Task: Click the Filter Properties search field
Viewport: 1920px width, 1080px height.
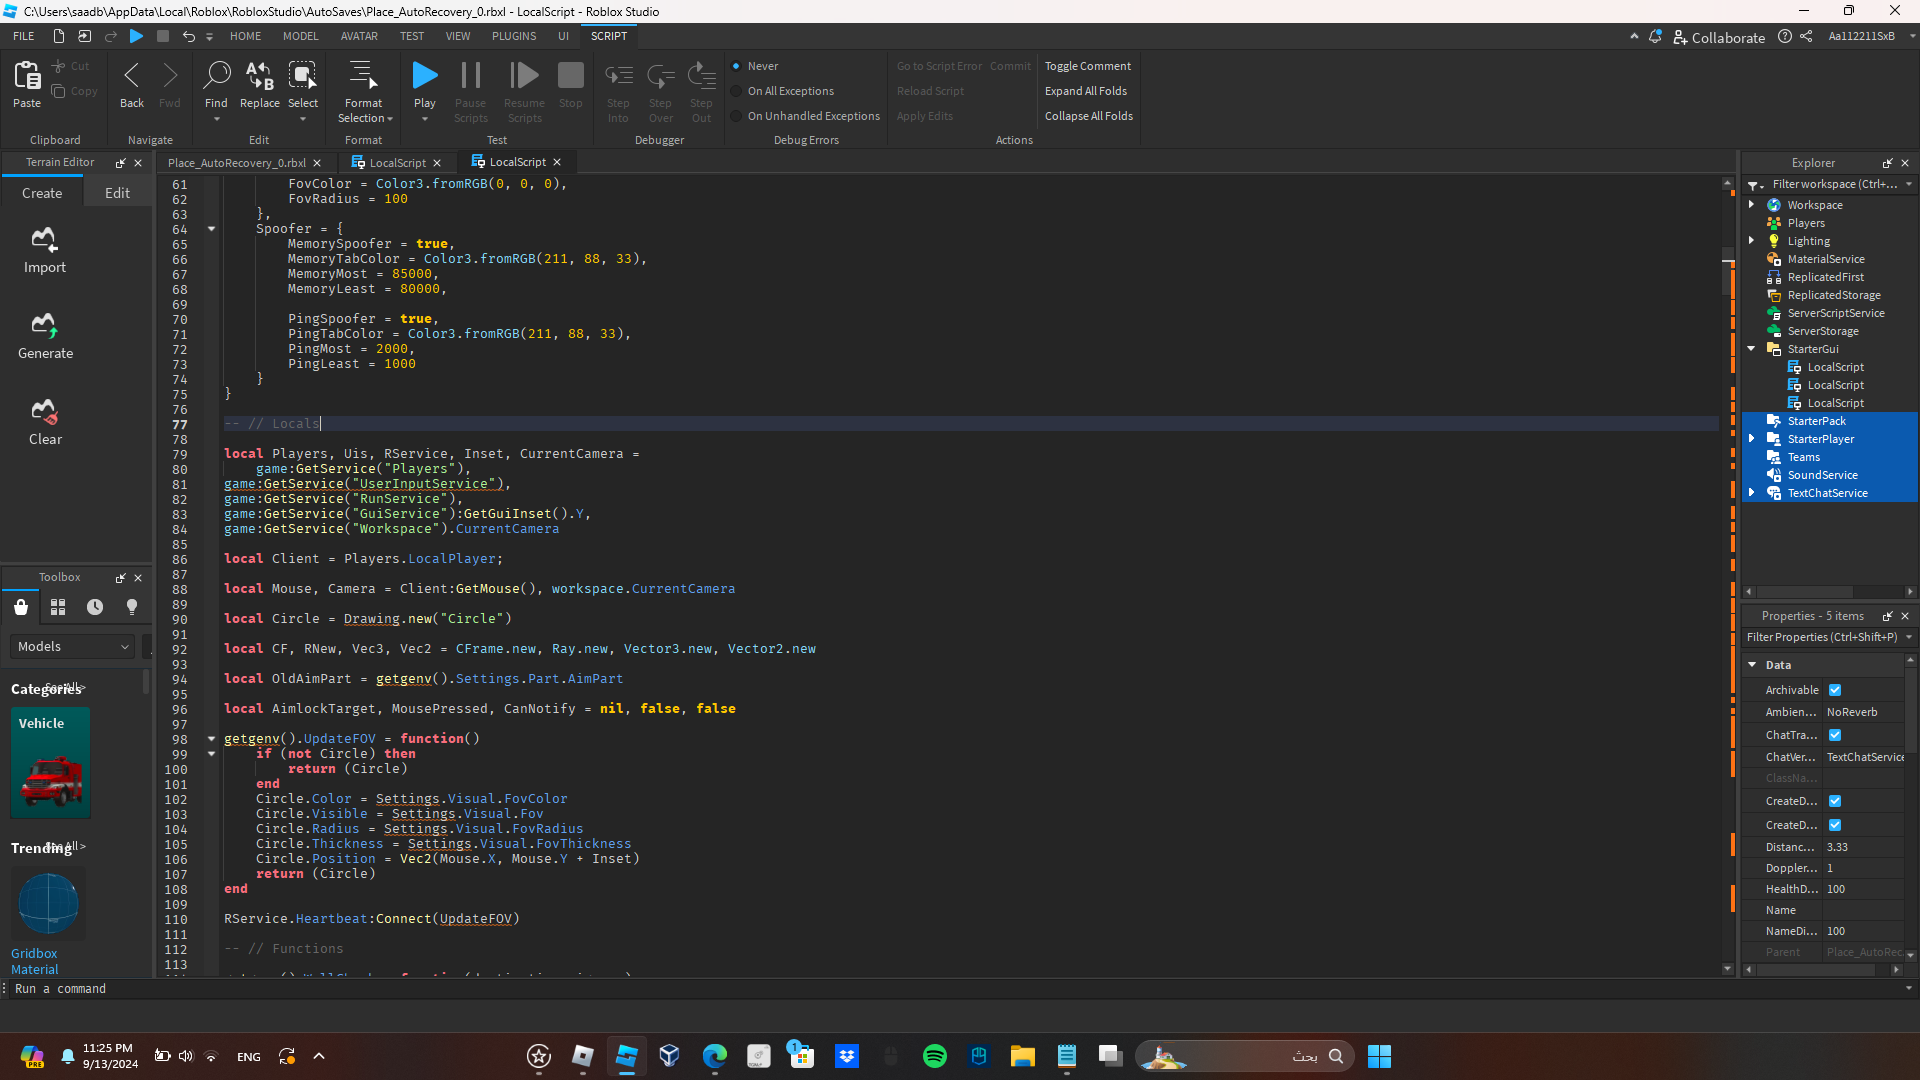Action: click(x=1822, y=637)
